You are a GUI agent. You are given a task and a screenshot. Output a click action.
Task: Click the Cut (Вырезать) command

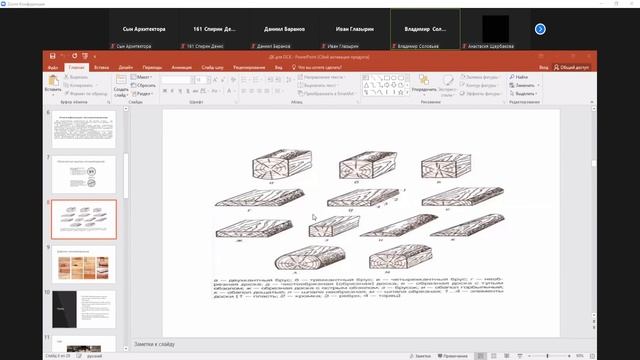click(76, 77)
